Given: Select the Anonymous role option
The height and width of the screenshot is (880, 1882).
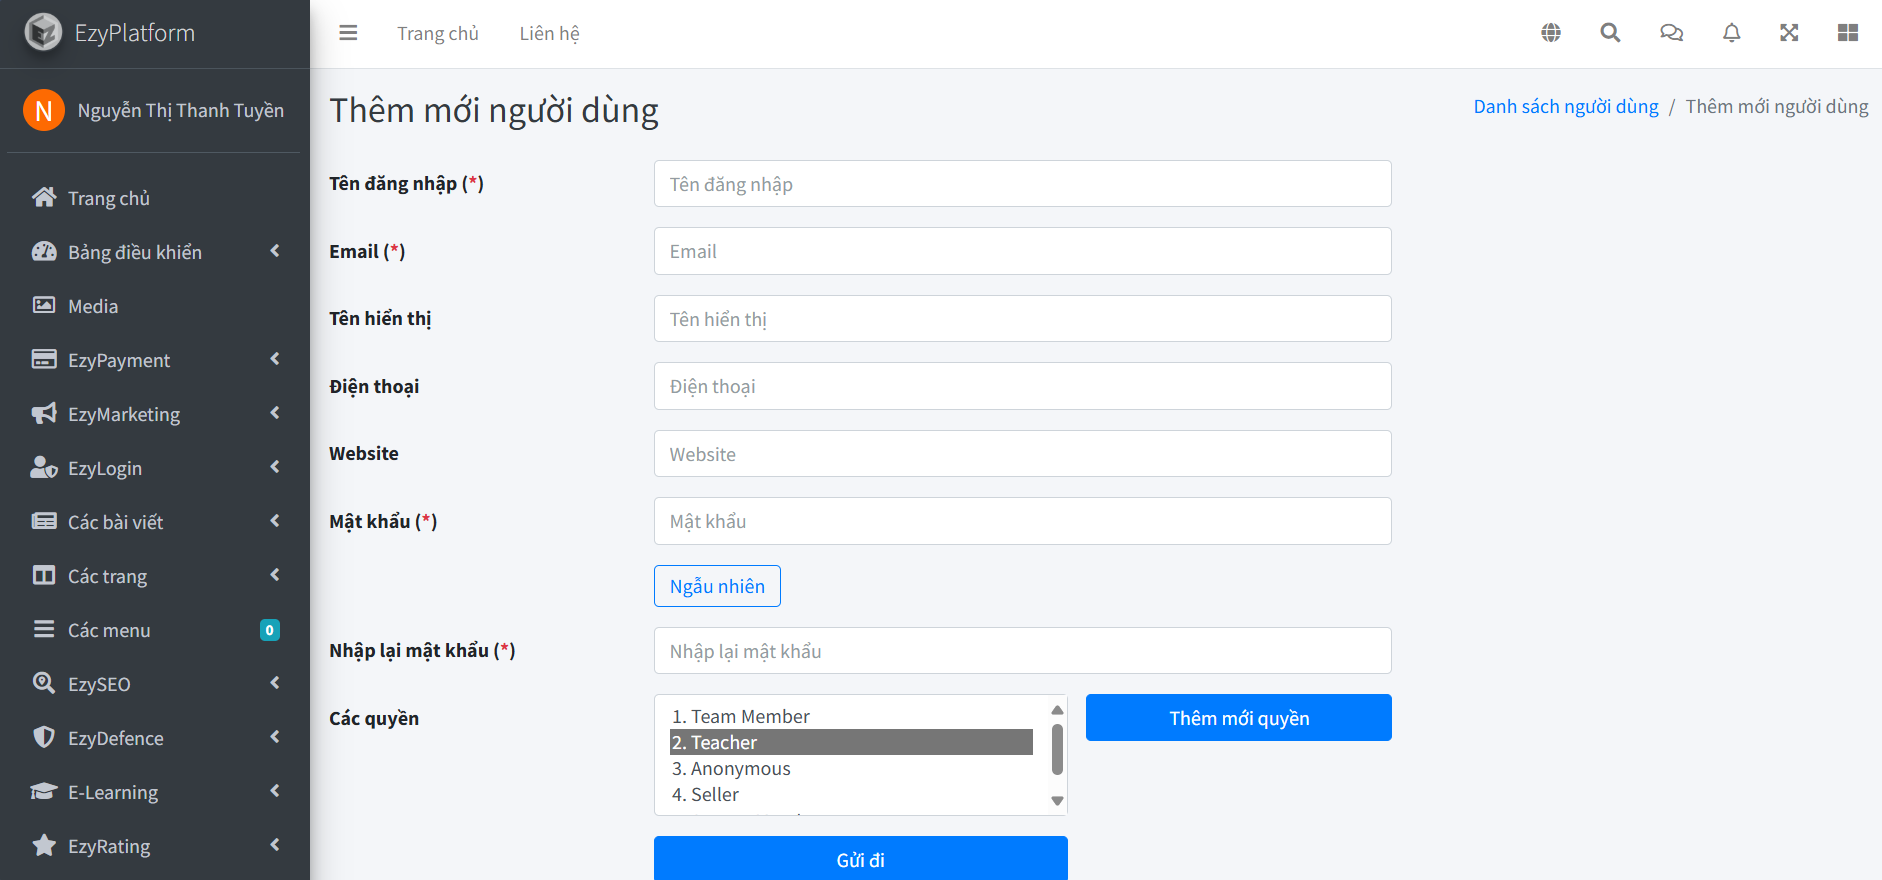Looking at the screenshot, I should 850,768.
